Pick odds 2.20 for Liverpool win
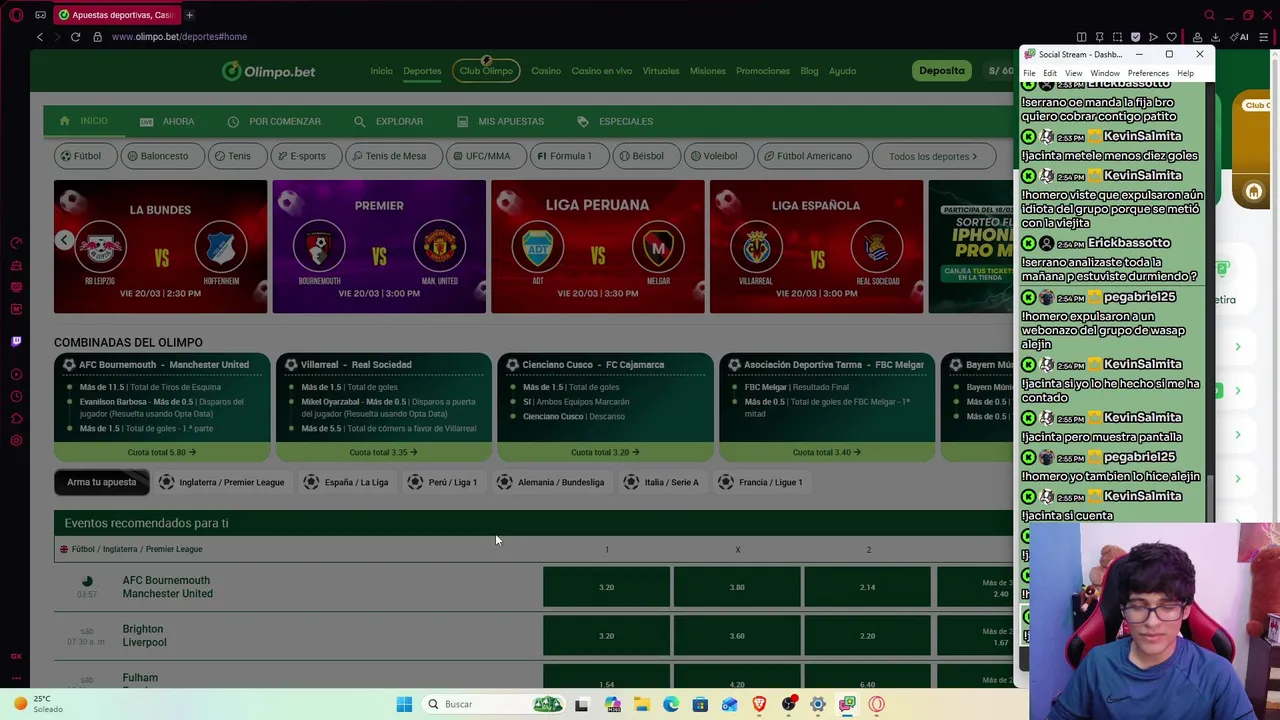 (x=867, y=636)
